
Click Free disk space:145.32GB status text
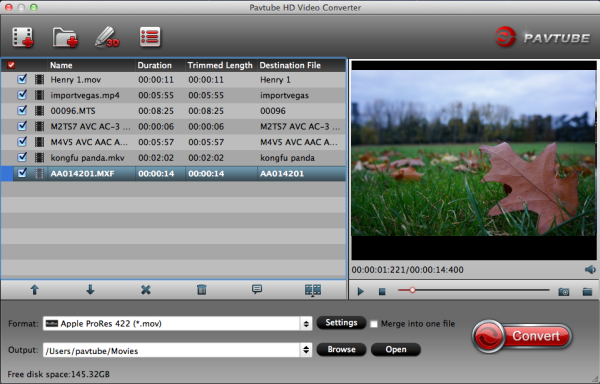pyautogui.click(x=59, y=374)
